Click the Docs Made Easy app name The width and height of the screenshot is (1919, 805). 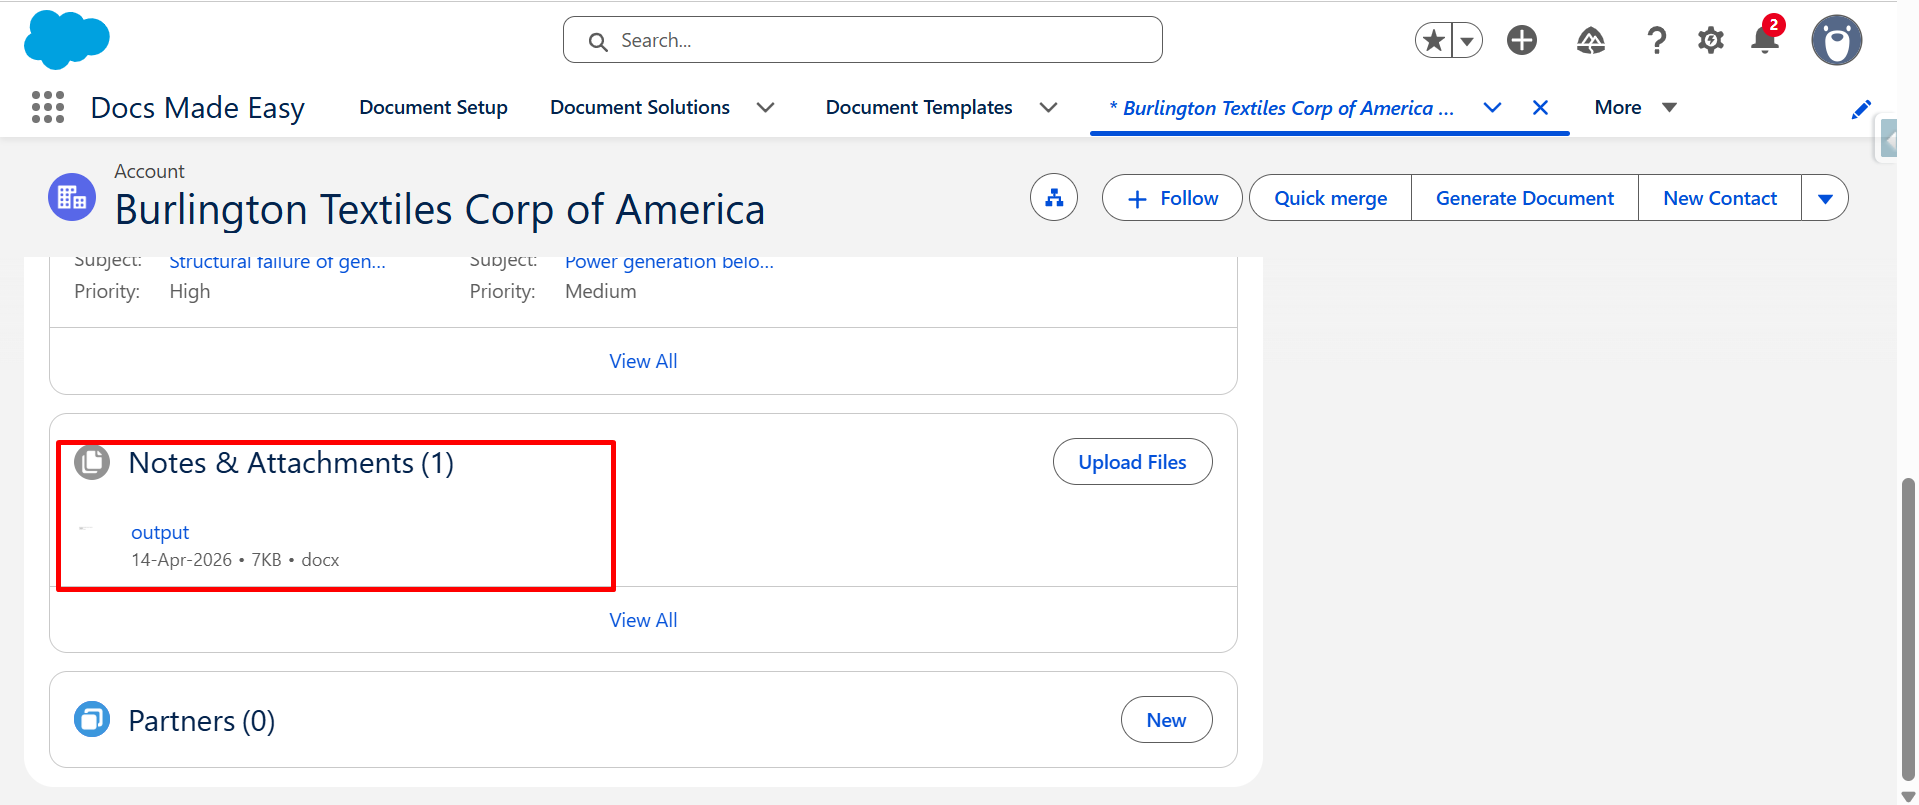pyautogui.click(x=198, y=108)
